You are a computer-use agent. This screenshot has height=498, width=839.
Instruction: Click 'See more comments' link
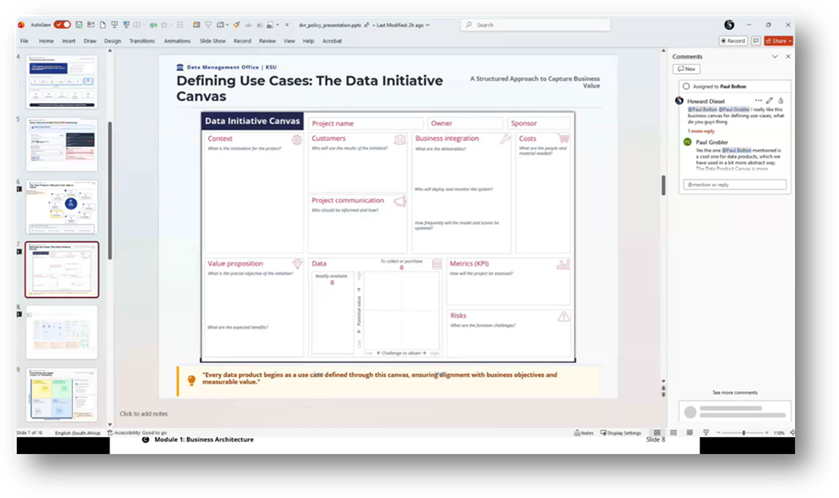[x=735, y=393]
